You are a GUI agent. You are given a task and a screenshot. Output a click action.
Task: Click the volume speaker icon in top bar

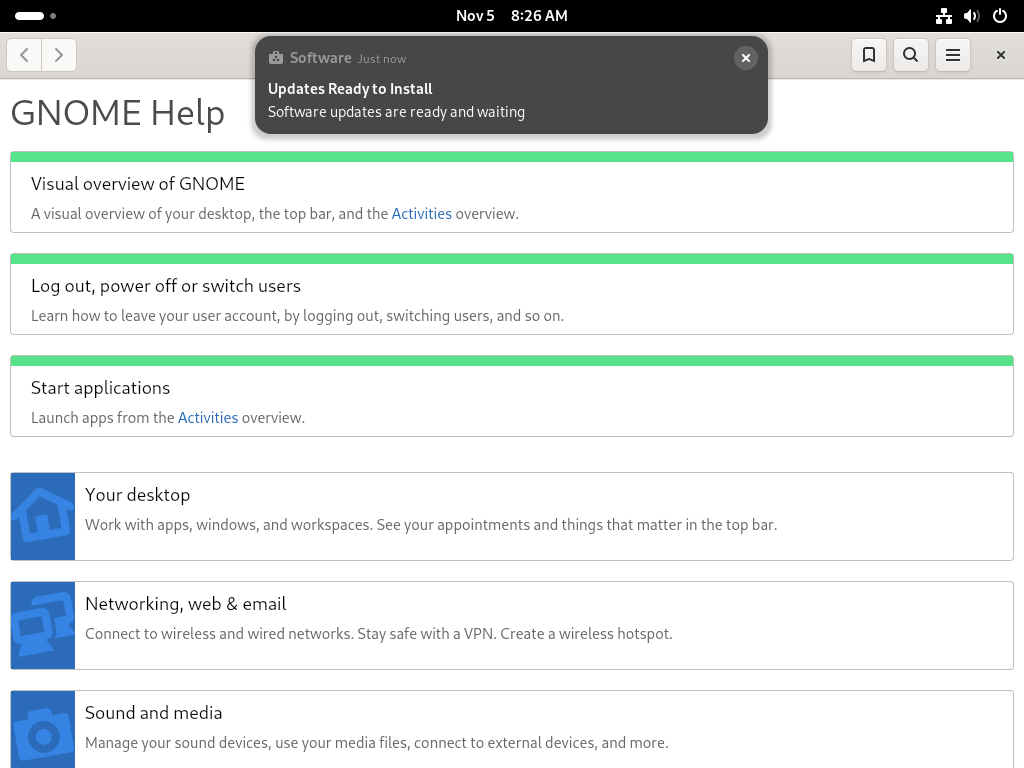[972, 16]
